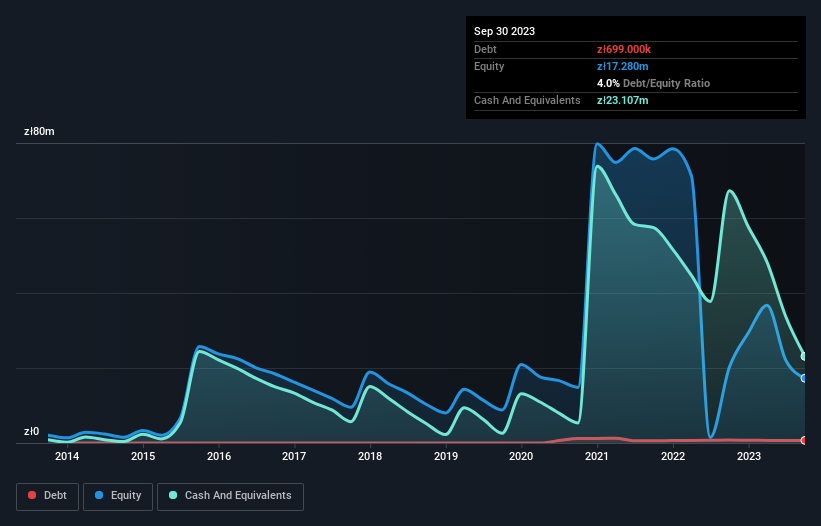
Task: Click the teal Cash legend dot
Action: 173,495
